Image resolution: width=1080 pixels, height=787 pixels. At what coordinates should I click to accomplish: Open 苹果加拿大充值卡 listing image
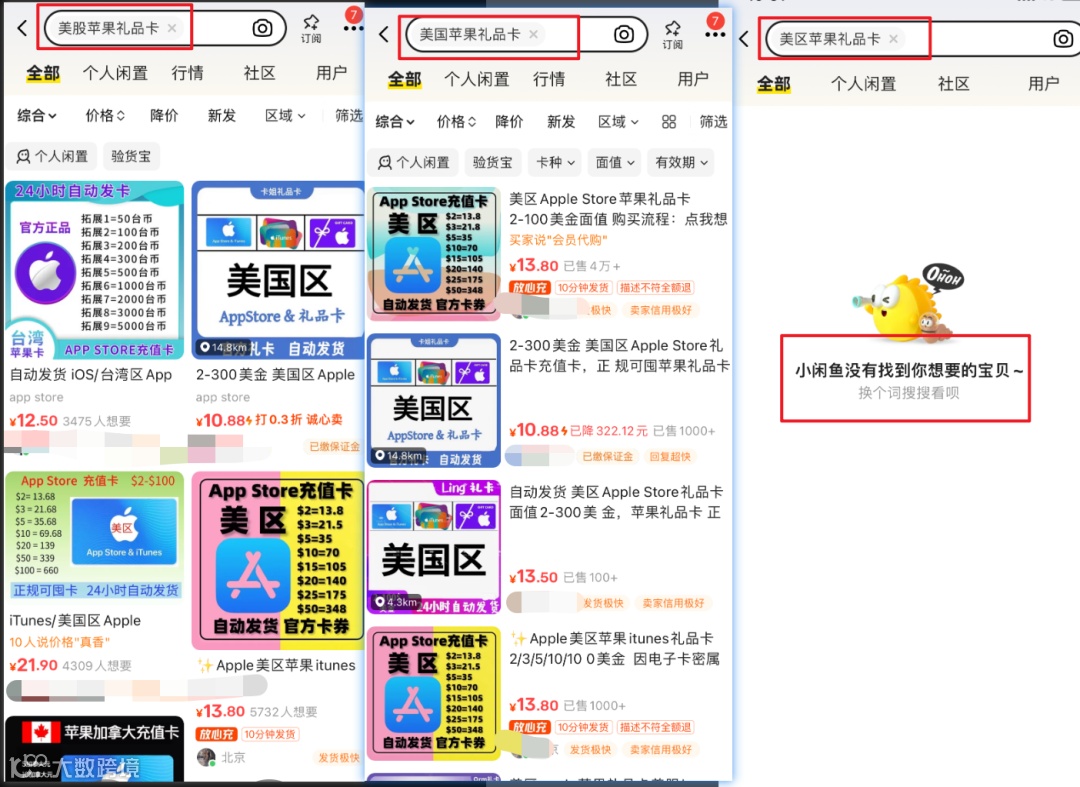[94, 748]
